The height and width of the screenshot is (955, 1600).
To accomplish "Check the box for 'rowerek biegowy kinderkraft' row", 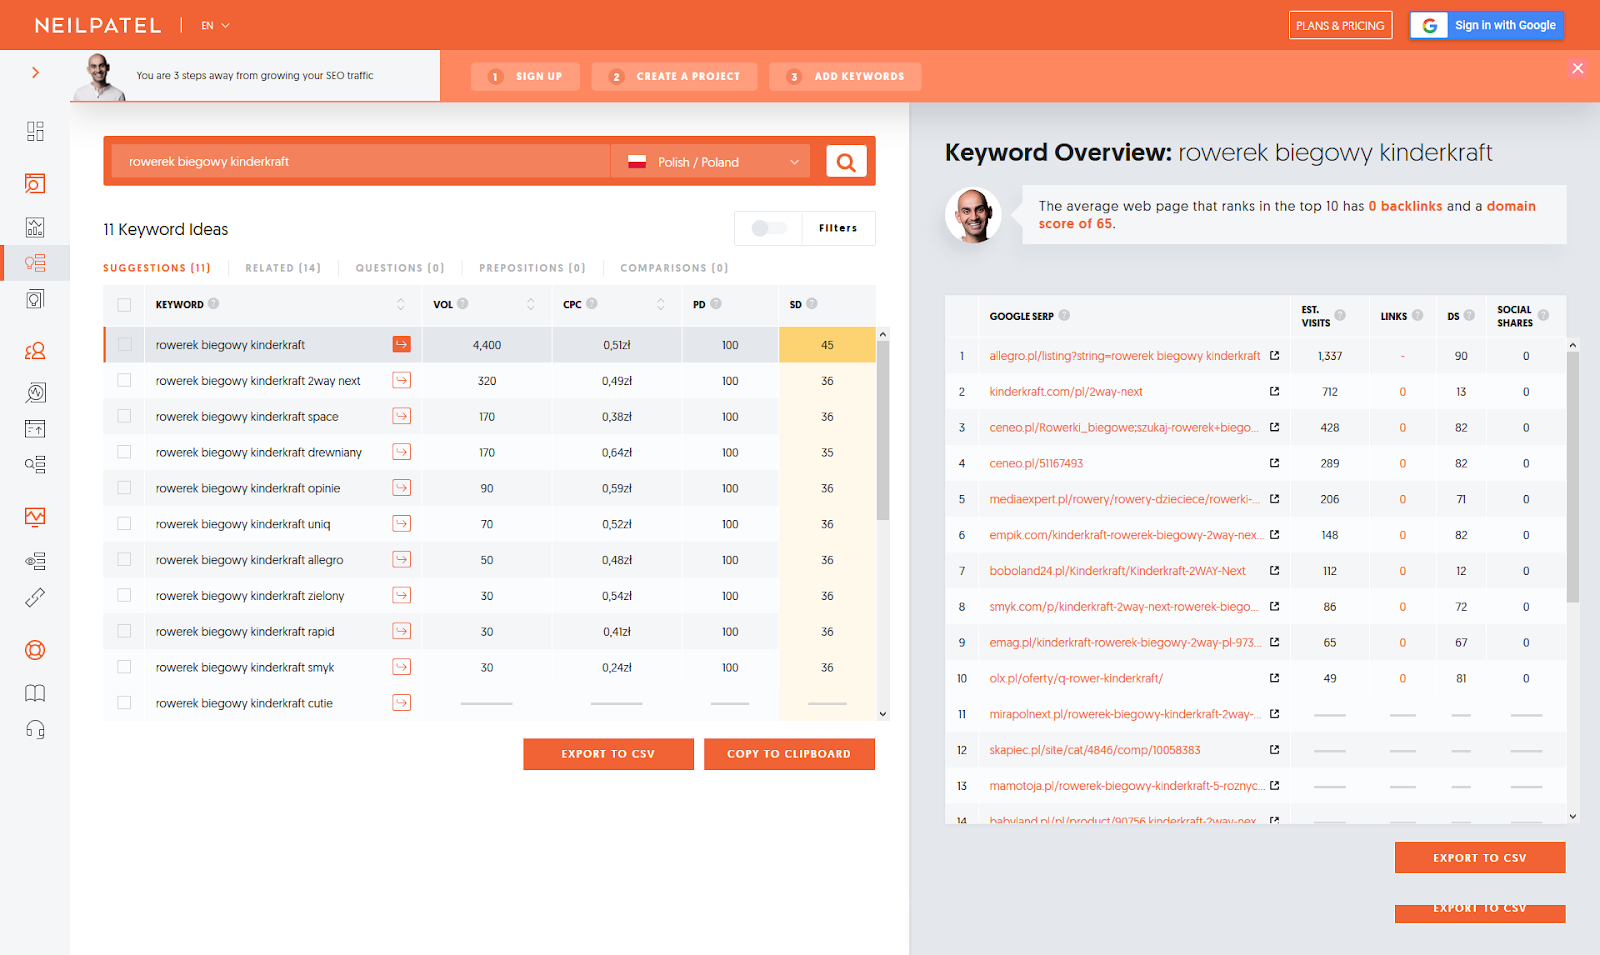I will tap(124, 344).
